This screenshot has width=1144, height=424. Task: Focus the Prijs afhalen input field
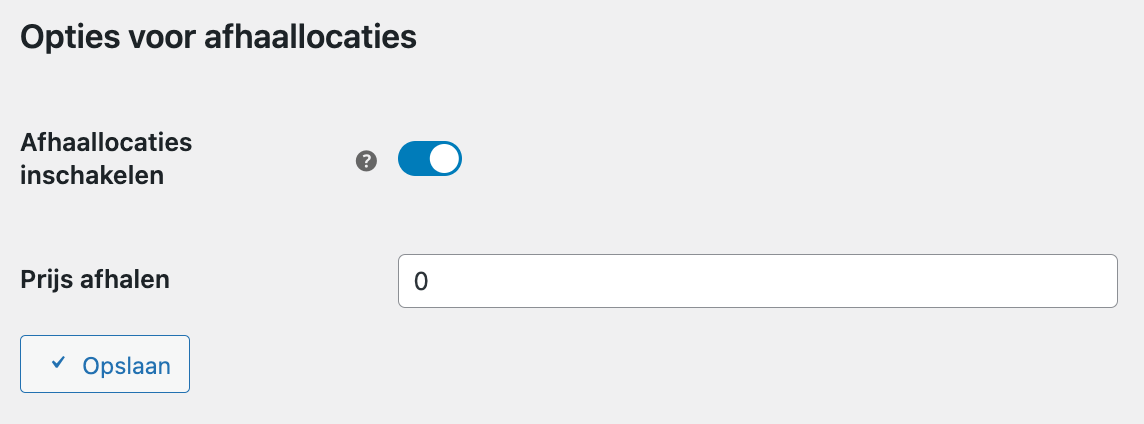pos(757,281)
